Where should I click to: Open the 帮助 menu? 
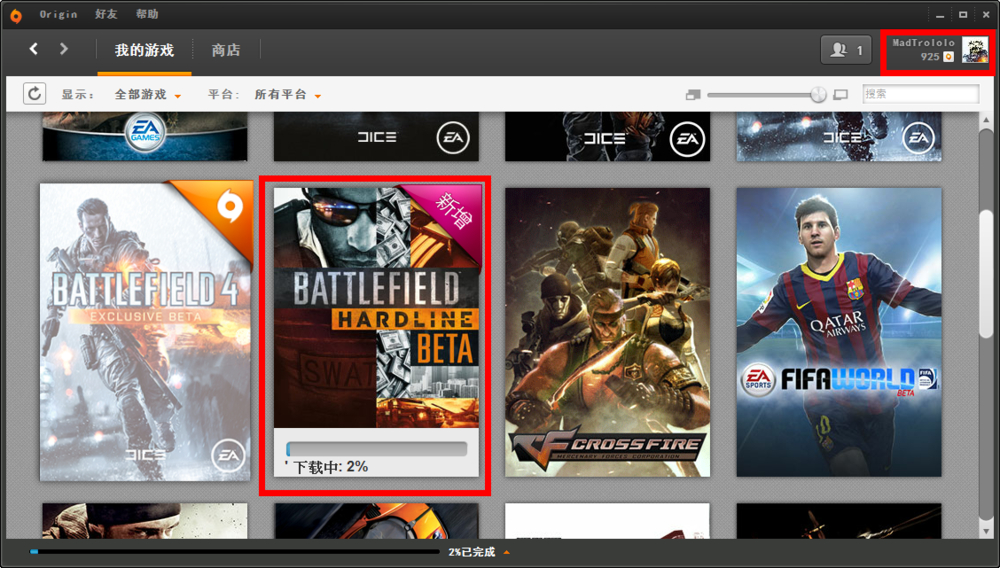click(147, 14)
